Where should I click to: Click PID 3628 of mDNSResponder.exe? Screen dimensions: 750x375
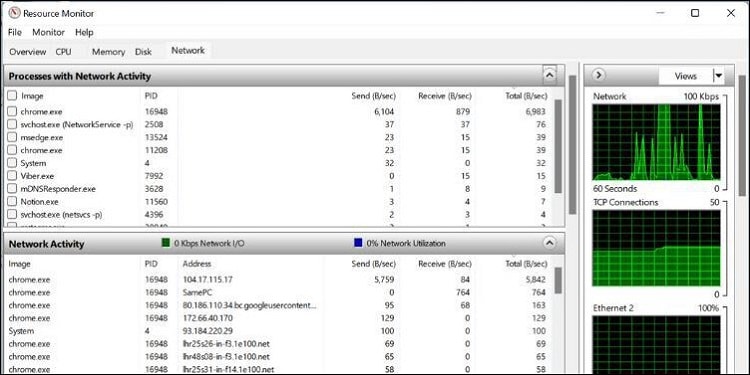coord(154,189)
